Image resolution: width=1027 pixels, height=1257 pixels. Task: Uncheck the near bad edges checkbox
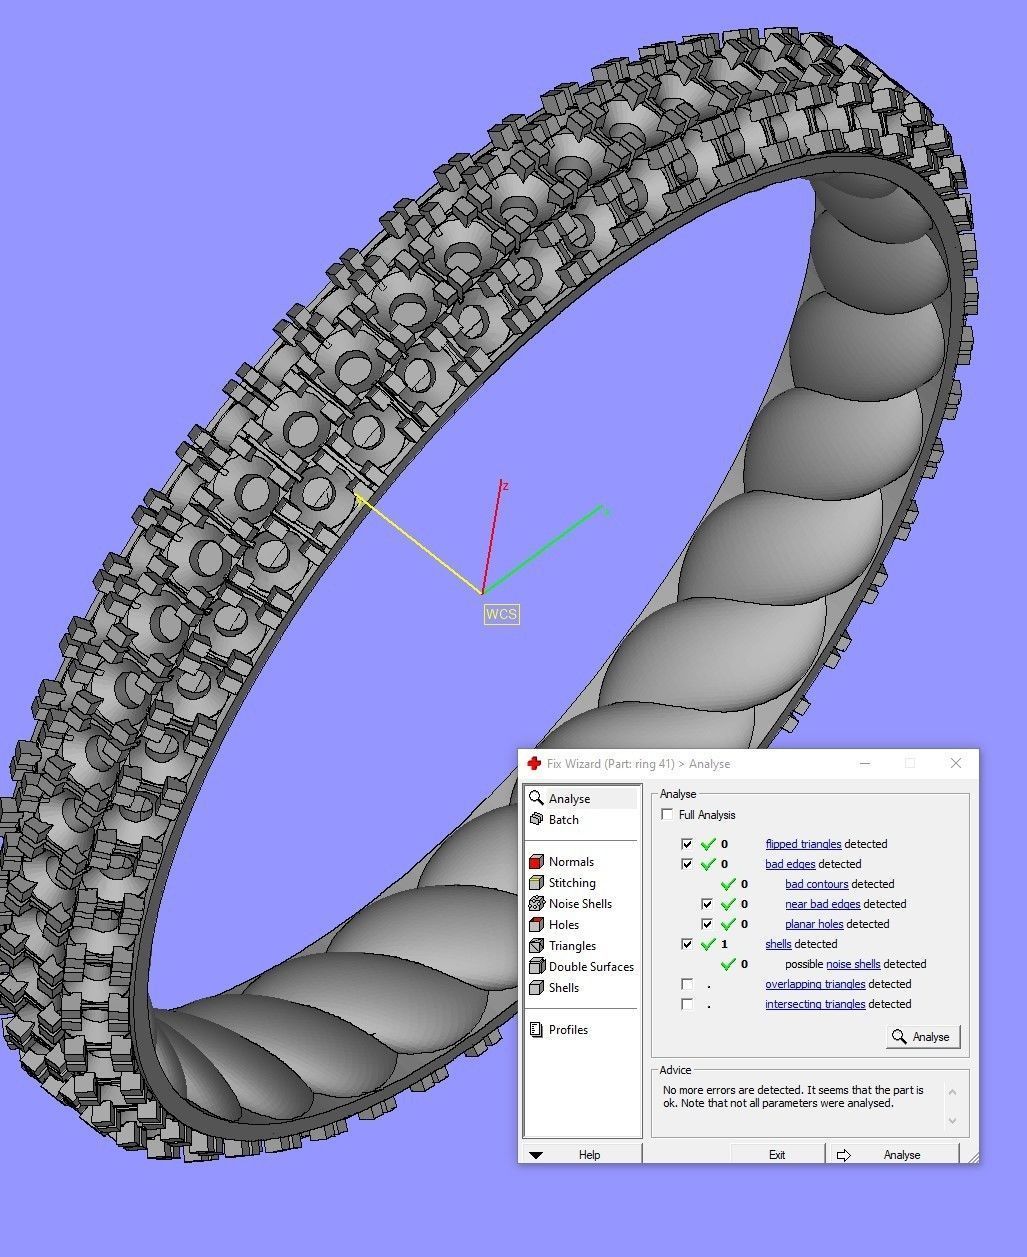coord(707,904)
